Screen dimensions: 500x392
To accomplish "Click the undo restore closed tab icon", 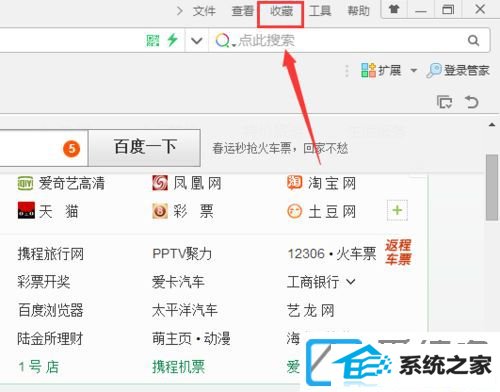I will click(472, 102).
